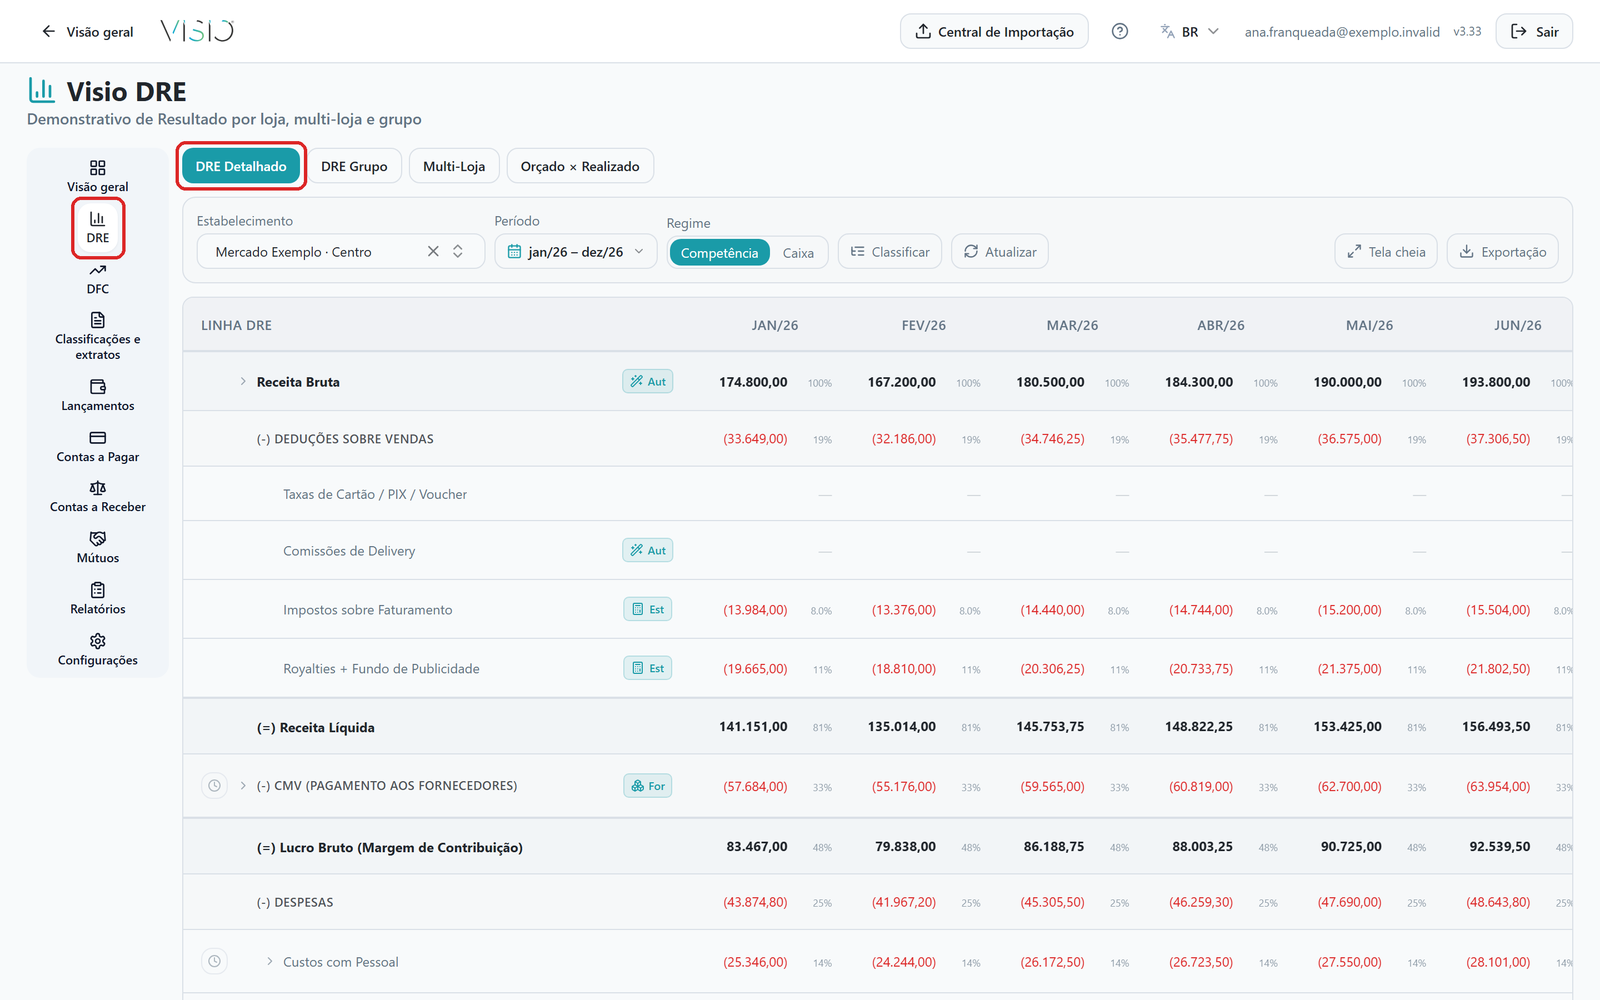The image size is (1600, 1000).
Task: Click the Aut badge on Receita Bruta row
Action: pyautogui.click(x=648, y=382)
